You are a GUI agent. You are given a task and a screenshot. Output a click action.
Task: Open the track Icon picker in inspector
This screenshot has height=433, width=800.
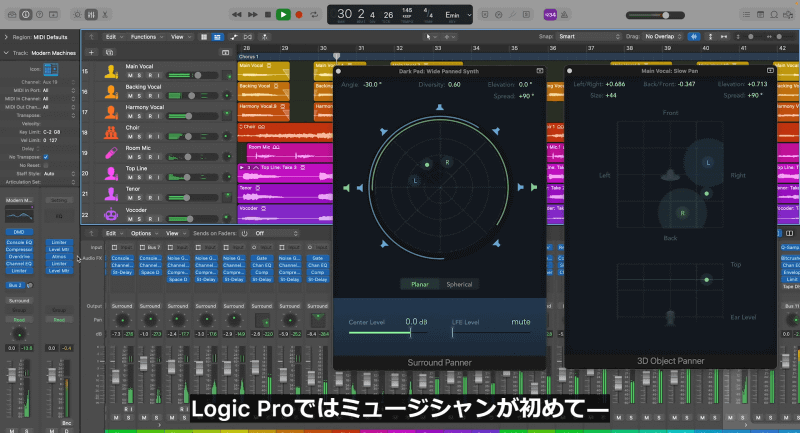click(x=51, y=69)
